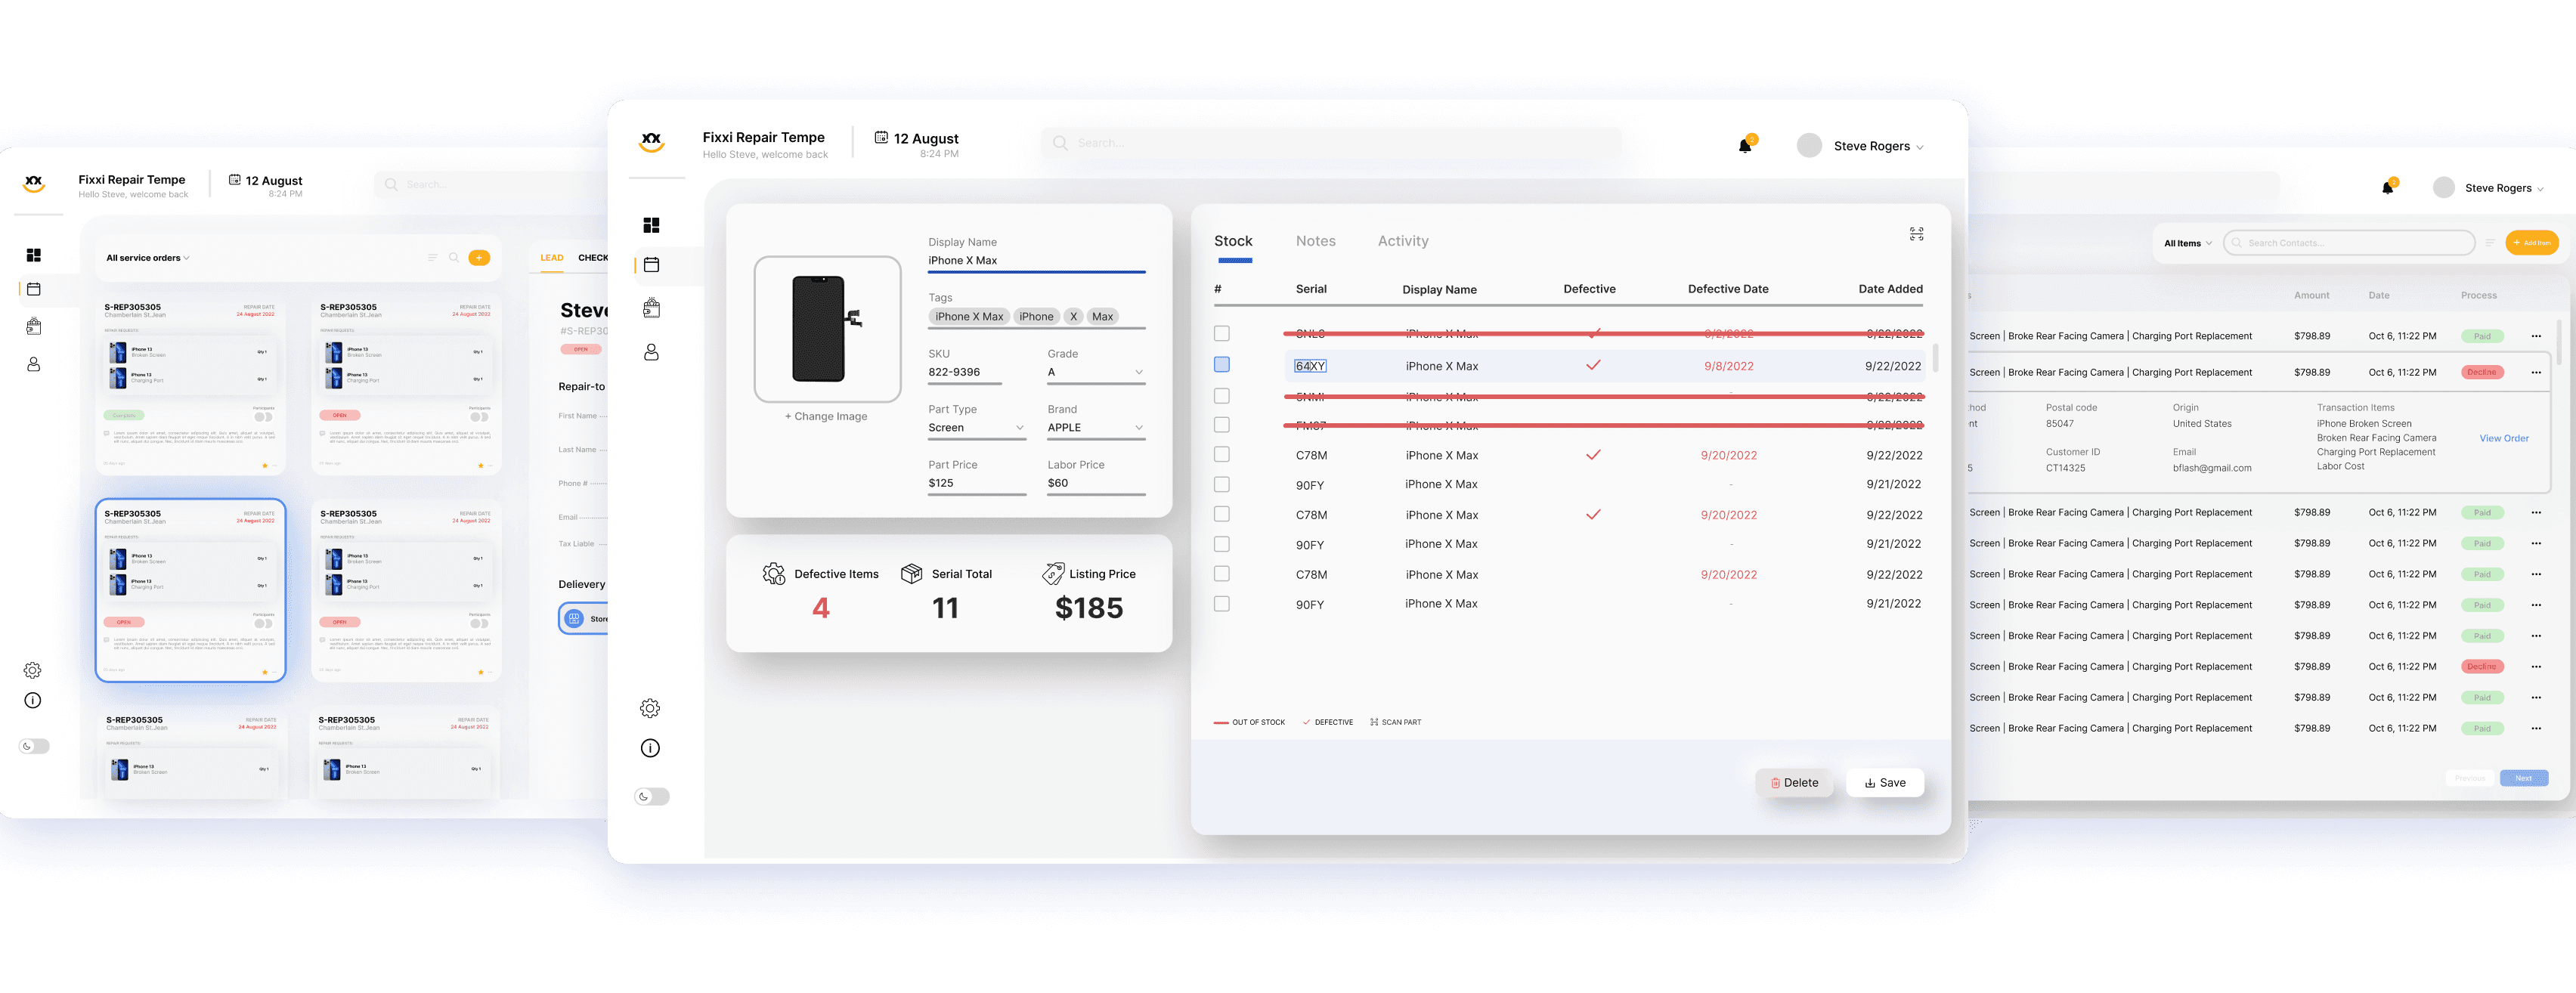Tick the checkbox on the first 90FY row
This screenshot has height=993, width=2576.
[x=1221, y=484]
